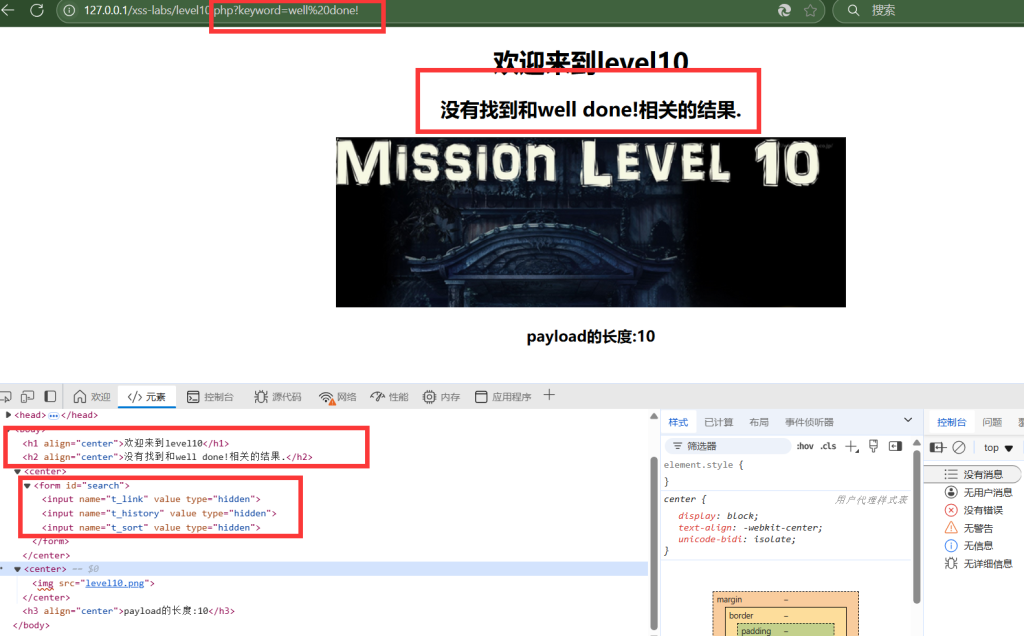Click the ellipsis inside the head tag

click(x=54, y=415)
